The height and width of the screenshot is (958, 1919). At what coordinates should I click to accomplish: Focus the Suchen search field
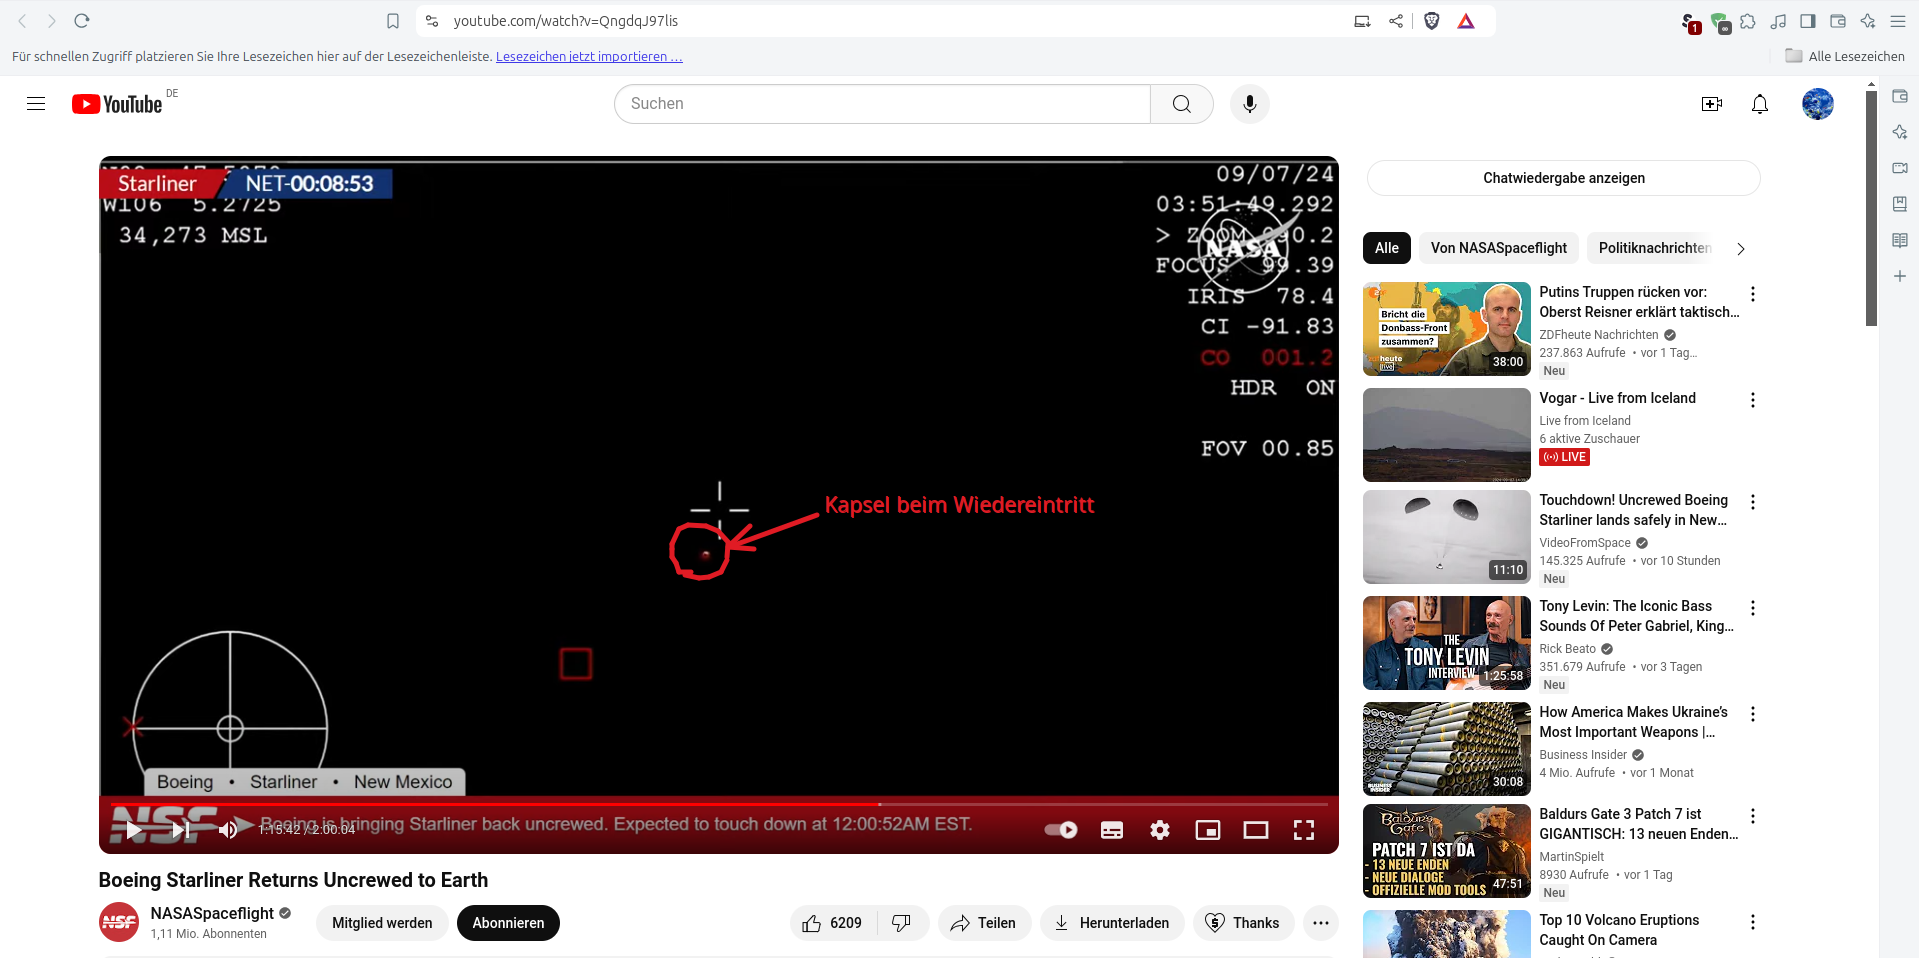click(882, 104)
